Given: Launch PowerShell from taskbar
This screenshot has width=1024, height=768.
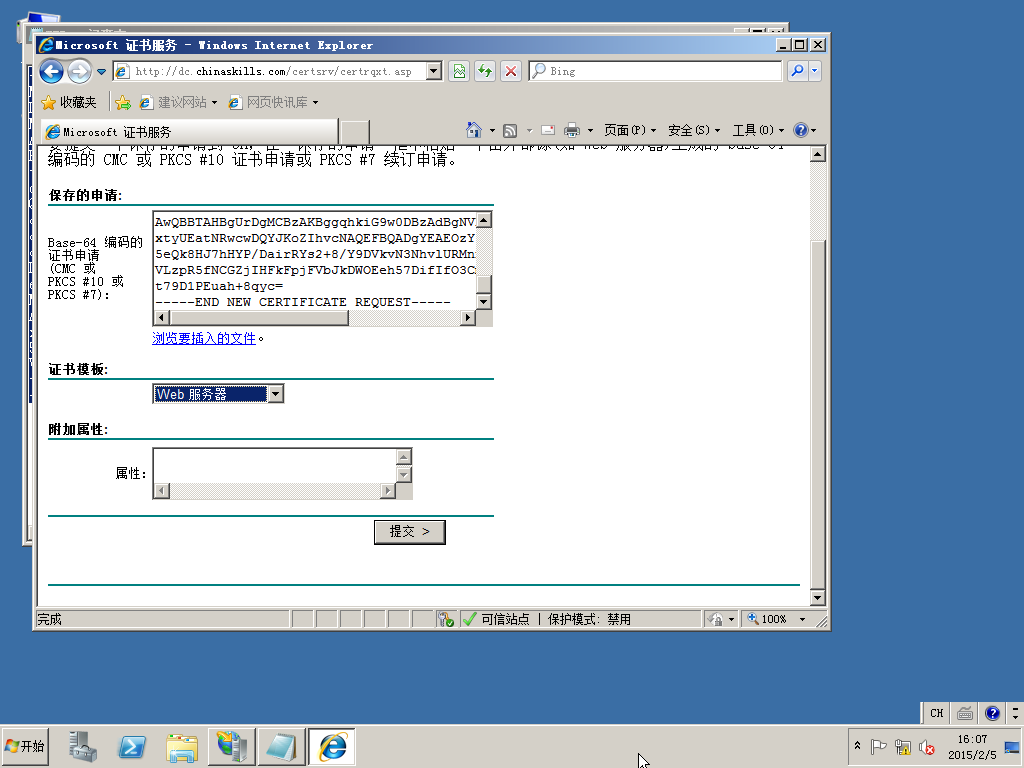Looking at the screenshot, I should 132,746.
